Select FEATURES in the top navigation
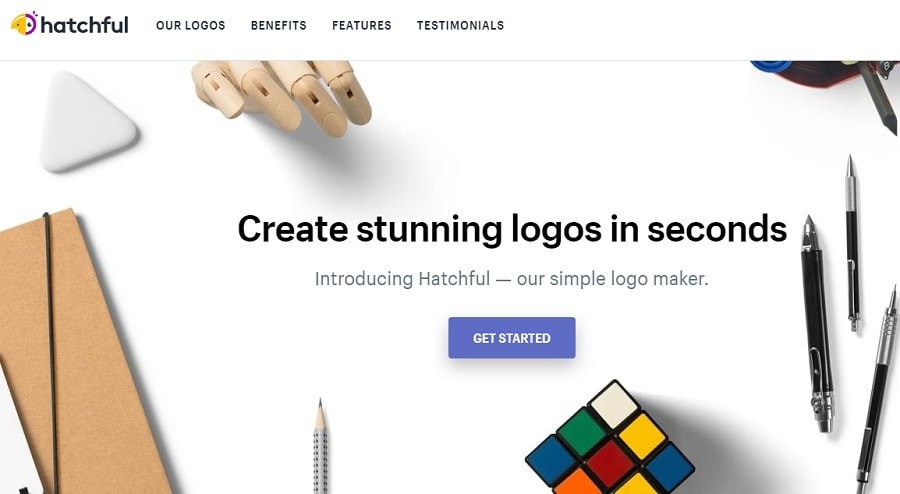The image size is (900, 494). [362, 25]
